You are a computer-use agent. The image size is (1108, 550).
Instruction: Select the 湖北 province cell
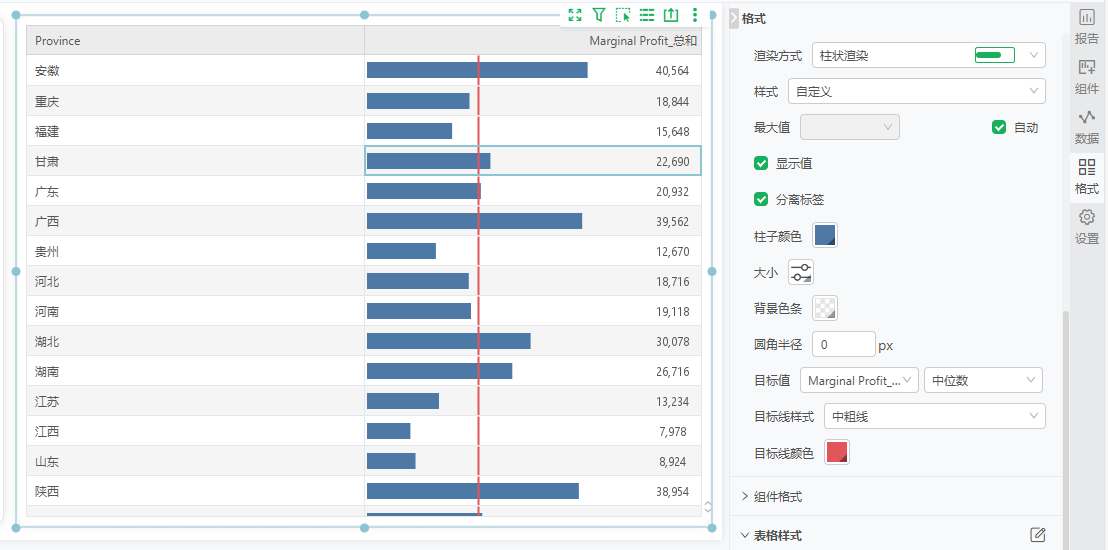pyautogui.click(x=196, y=341)
